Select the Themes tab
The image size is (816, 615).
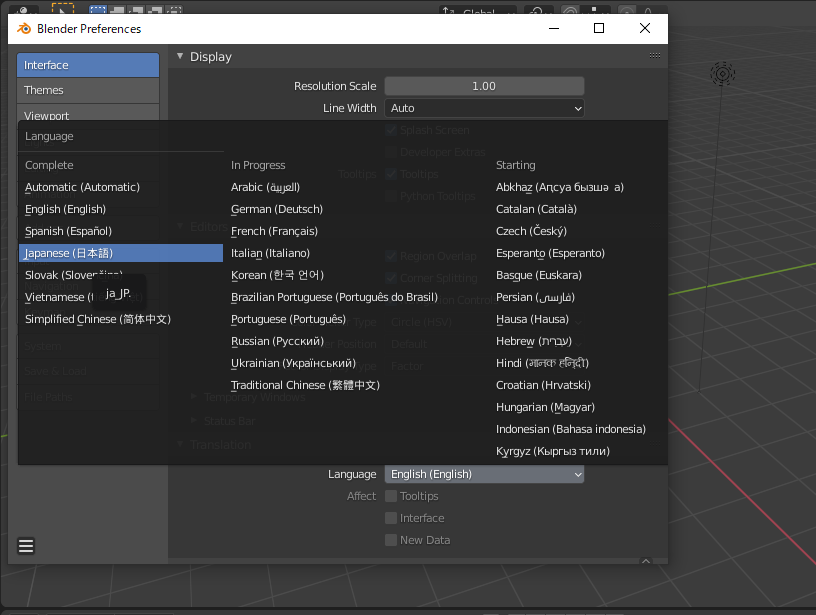[88, 90]
